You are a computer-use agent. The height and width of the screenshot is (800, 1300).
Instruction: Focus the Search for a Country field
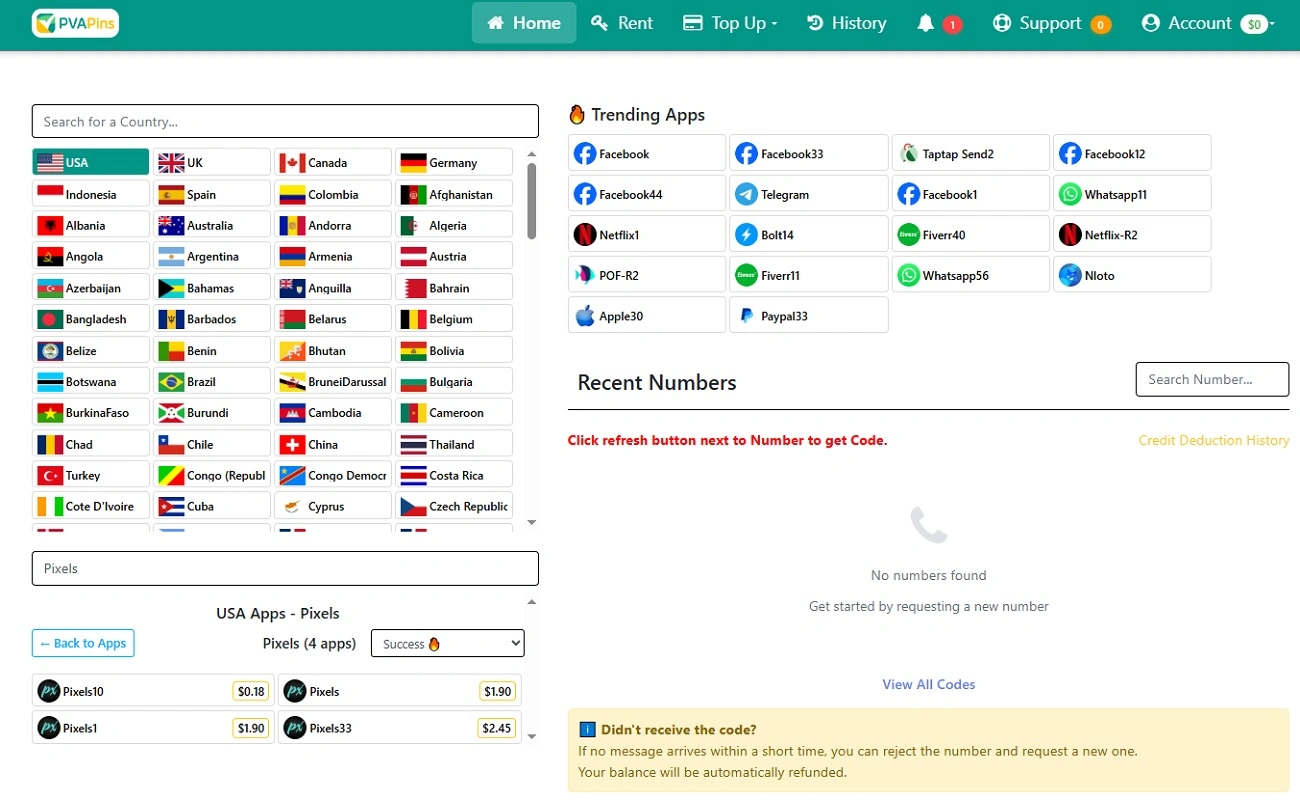click(x=285, y=121)
